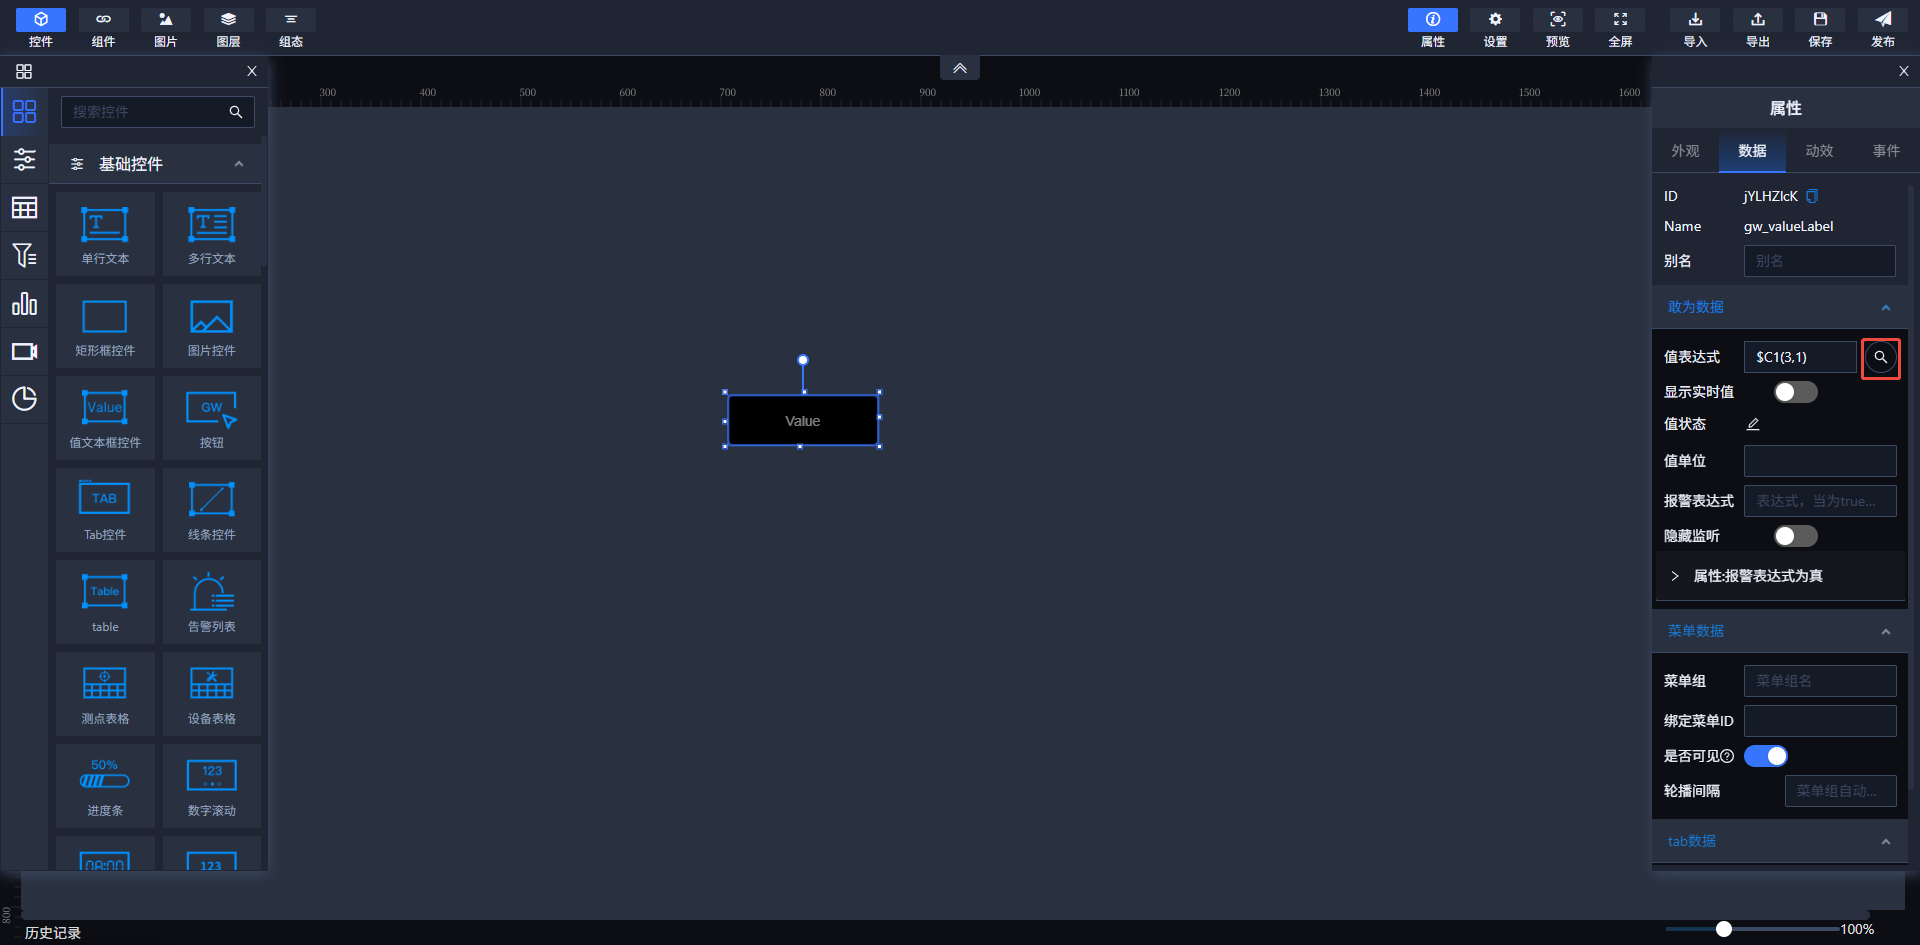Pick the 图片控件 control
Screen dimensions: 1920x945
[x=212, y=326]
